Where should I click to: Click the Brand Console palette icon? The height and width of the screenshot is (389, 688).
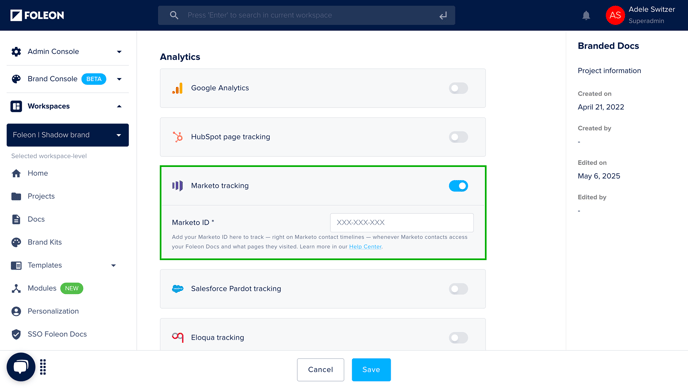pos(16,79)
